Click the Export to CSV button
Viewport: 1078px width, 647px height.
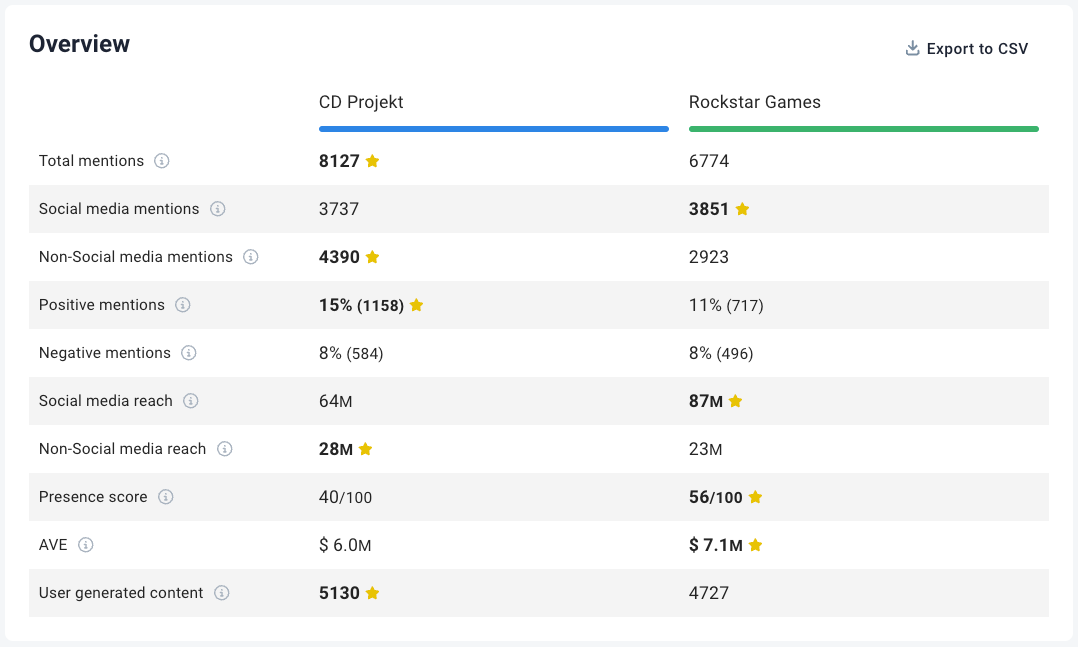click(x=966, y=49)
